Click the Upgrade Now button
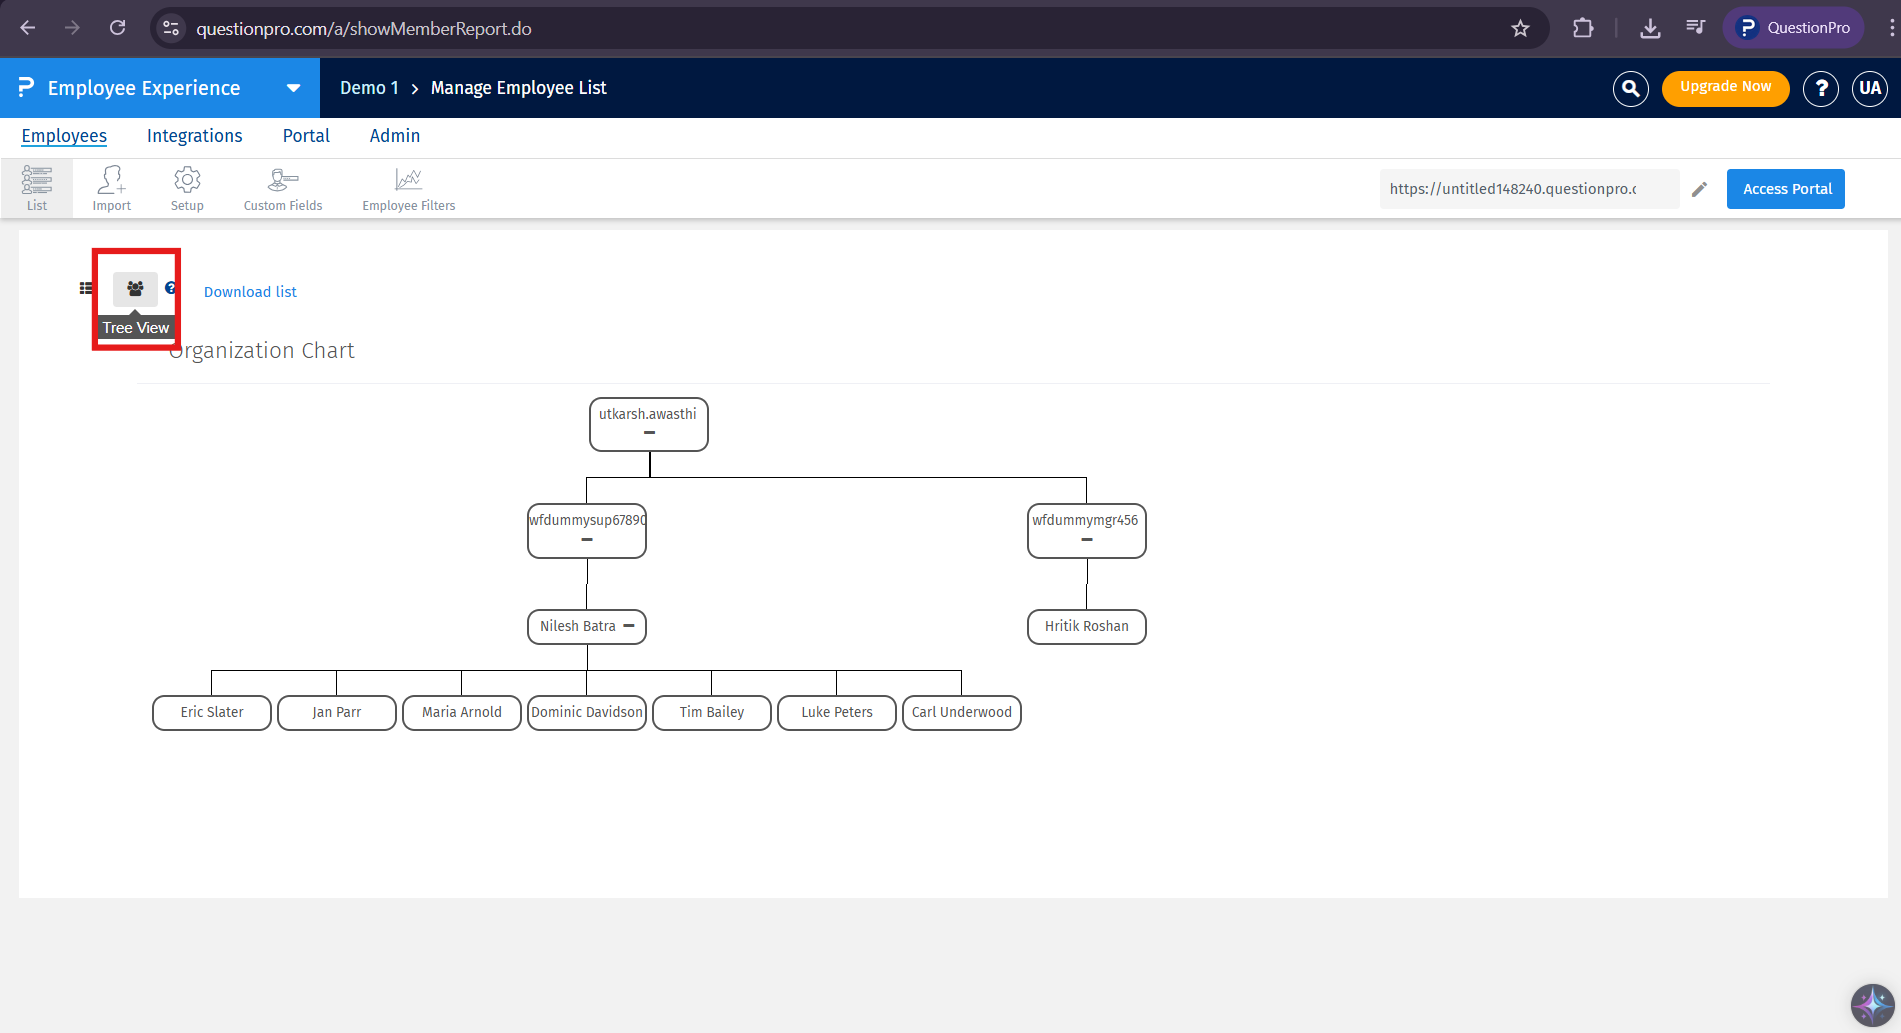This screenshot has width=1901, height=1033. [x=1725, y=88]
